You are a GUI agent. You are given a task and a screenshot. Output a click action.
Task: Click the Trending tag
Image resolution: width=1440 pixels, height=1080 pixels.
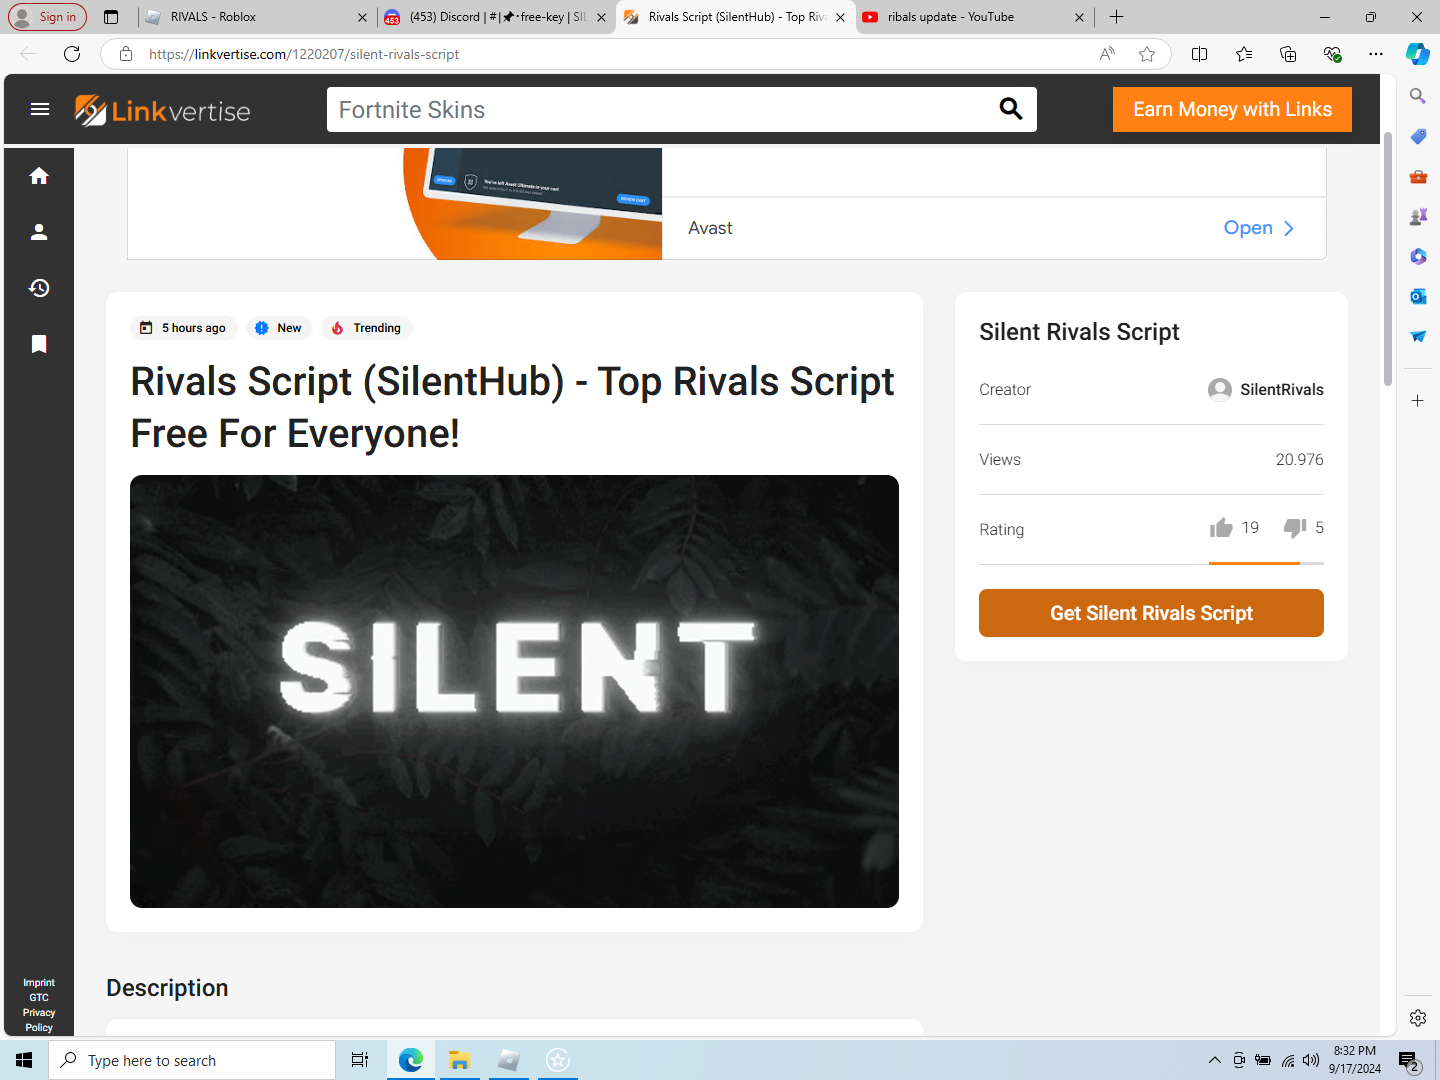366,328
